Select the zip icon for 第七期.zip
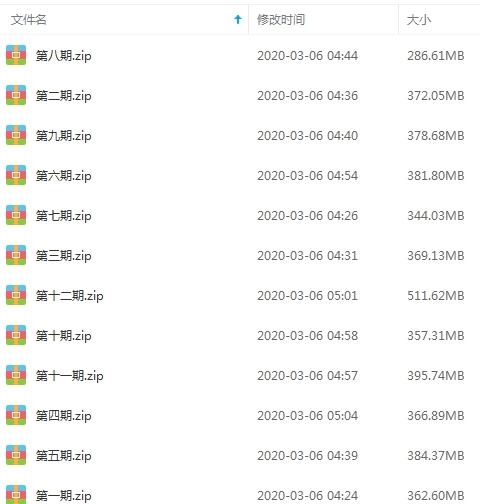The width and height of the screenshot is (480, 504). click(16, 215)
